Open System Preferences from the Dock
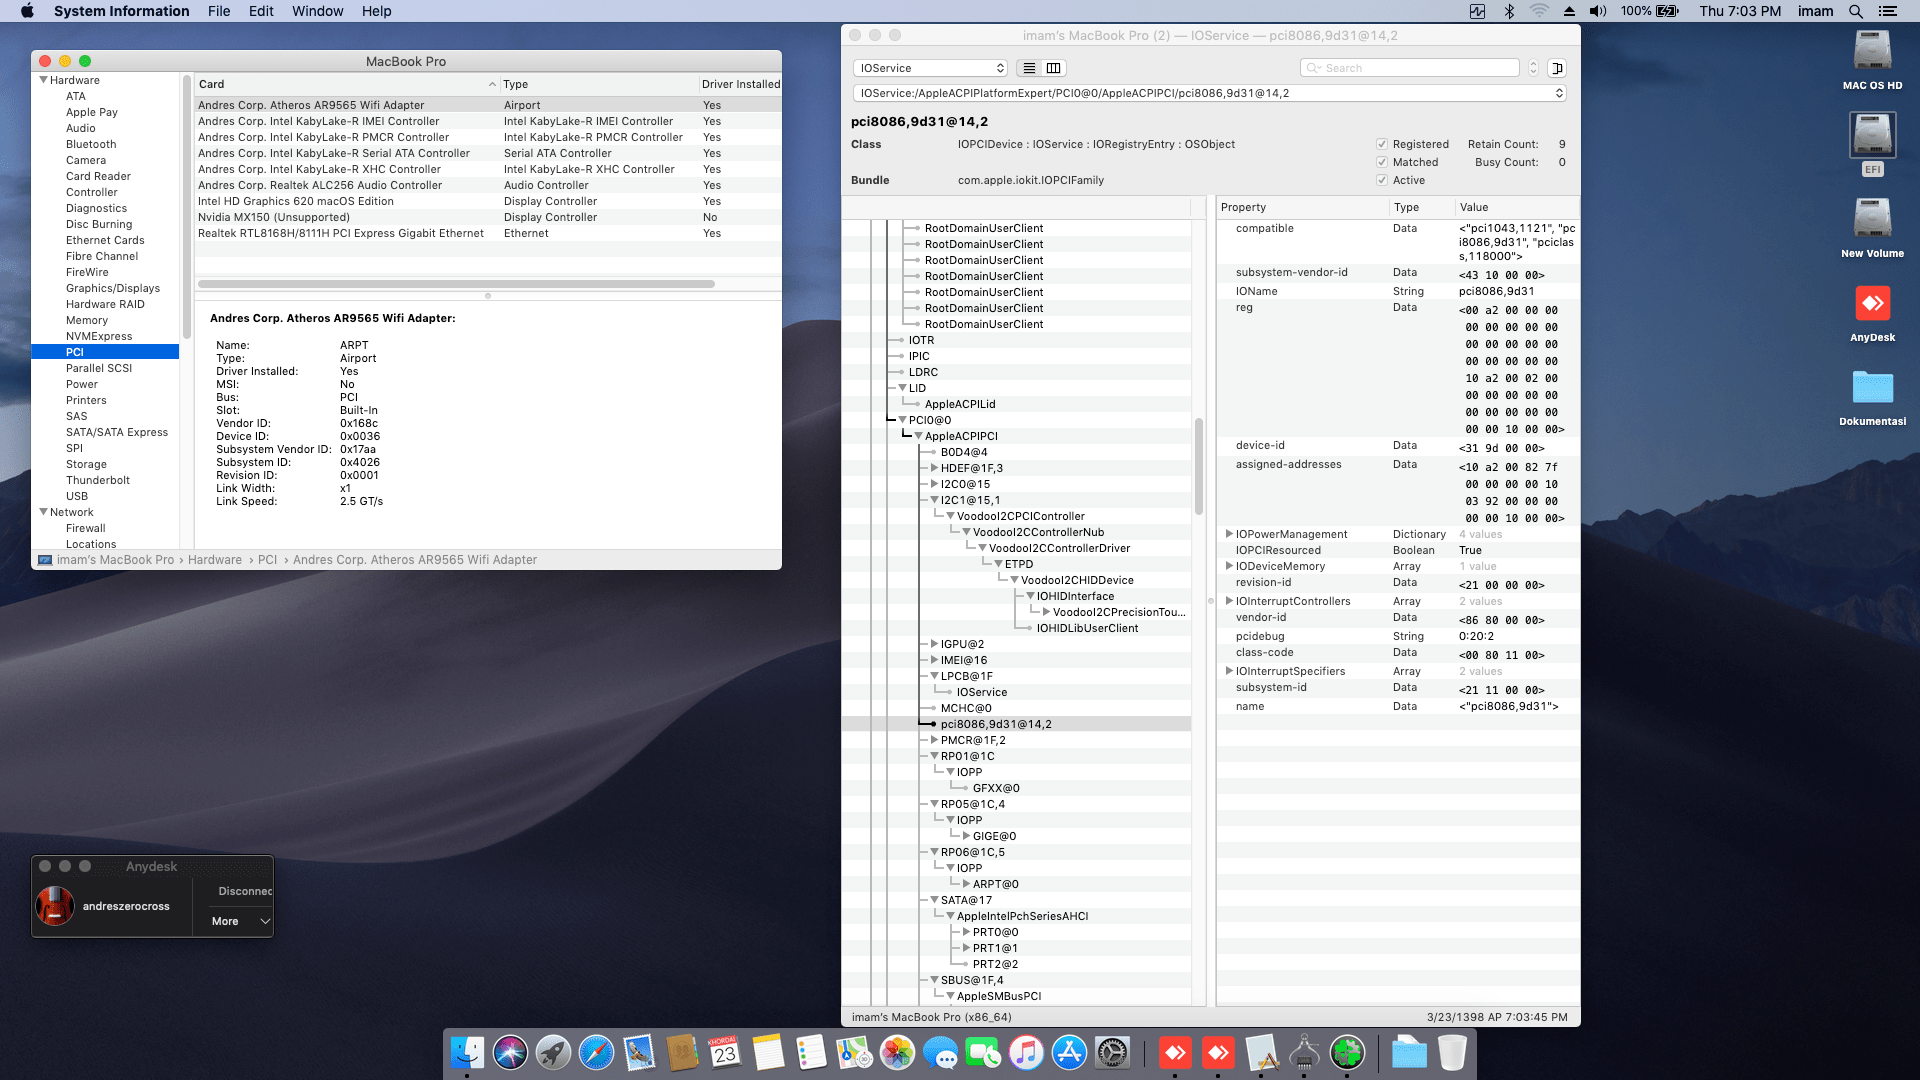This screenshot has height=1080, width=1920. click(x=1112, y=1052)
